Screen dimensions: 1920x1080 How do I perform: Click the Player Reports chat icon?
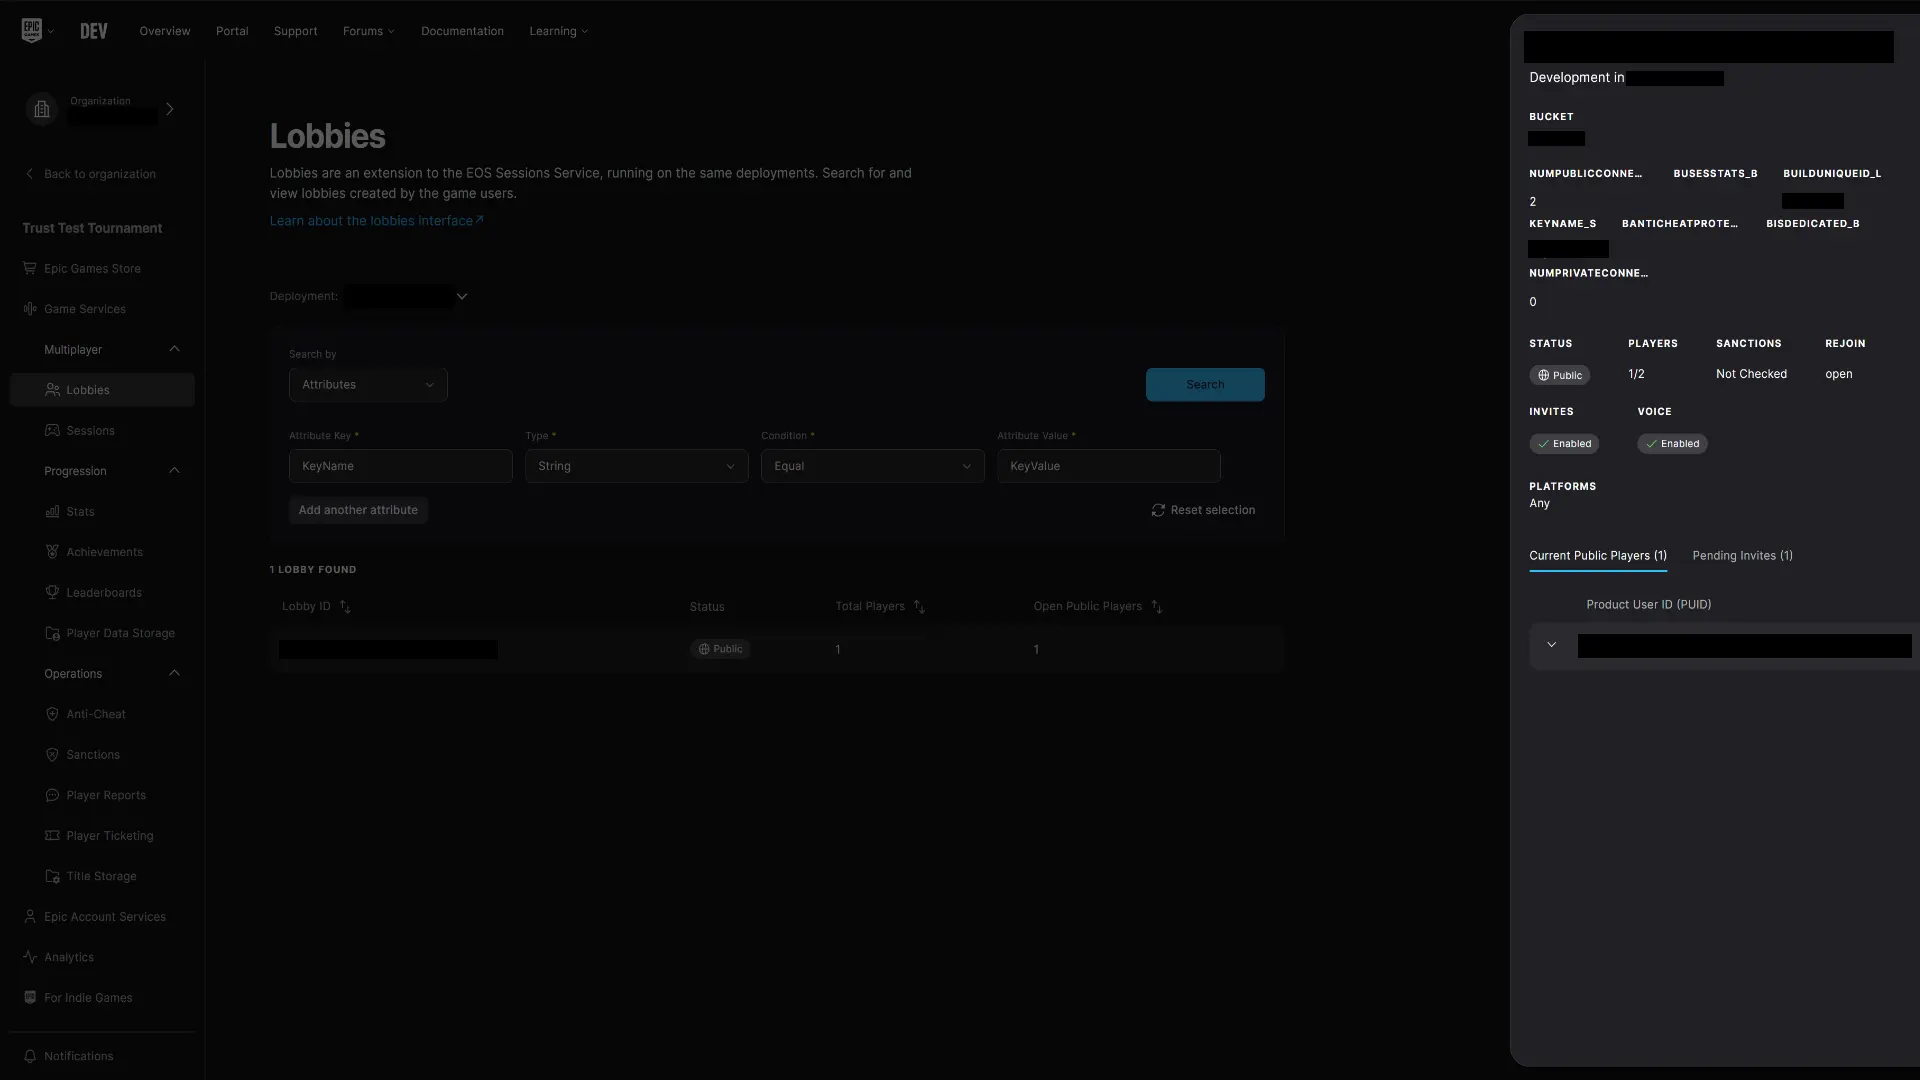(x=52, y=795)
